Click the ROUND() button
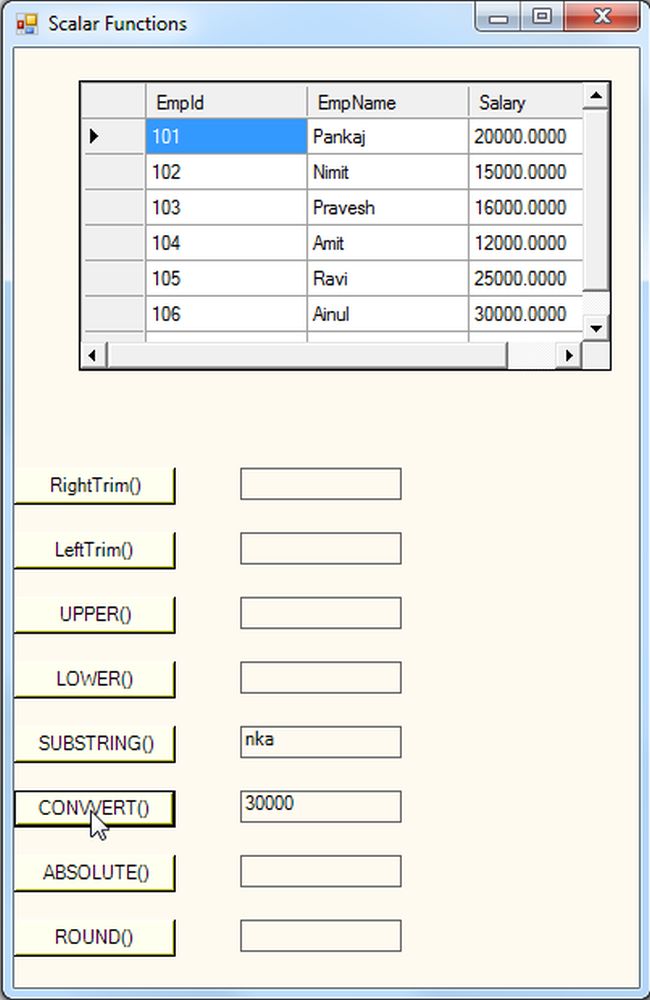 pos(94,937)
